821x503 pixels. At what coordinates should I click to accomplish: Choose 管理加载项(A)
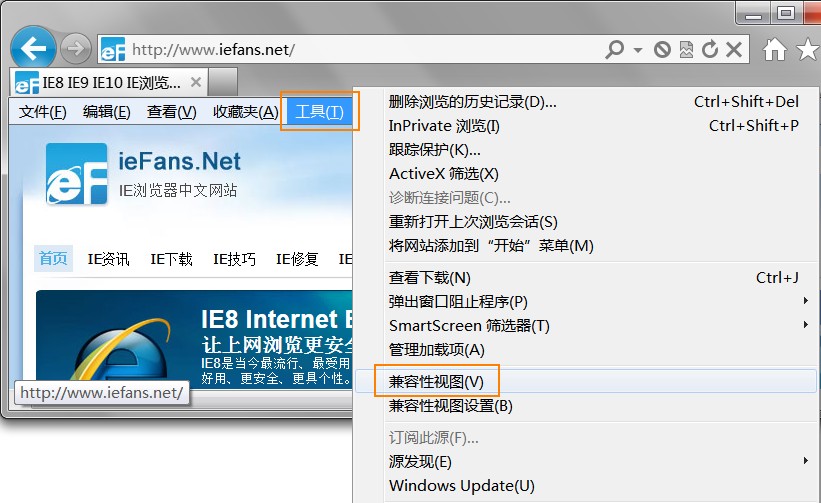[585, 350]
